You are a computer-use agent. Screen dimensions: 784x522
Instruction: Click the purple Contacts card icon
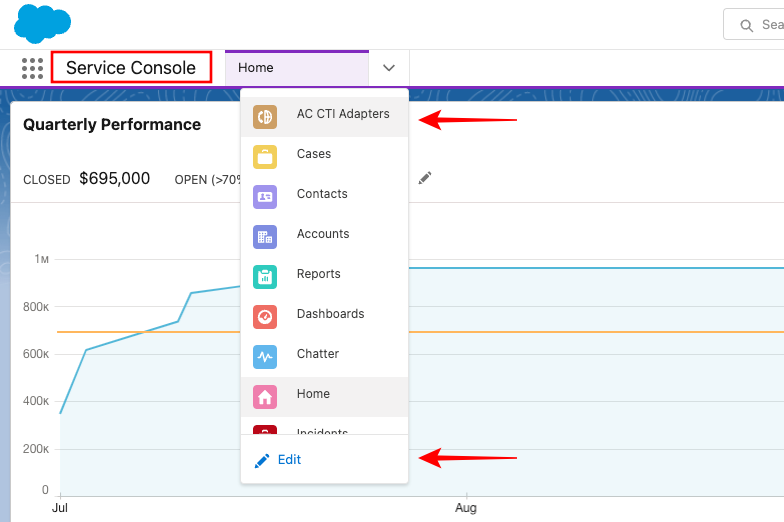click(x=265, y=197)
